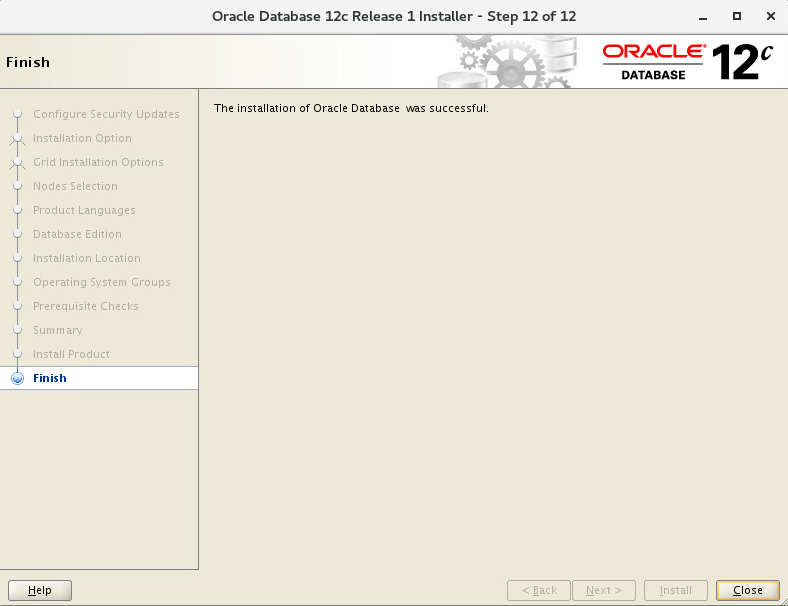Screen dimensions: 788x606
Task: Select the Database Edition step
Action: (77, 234)
